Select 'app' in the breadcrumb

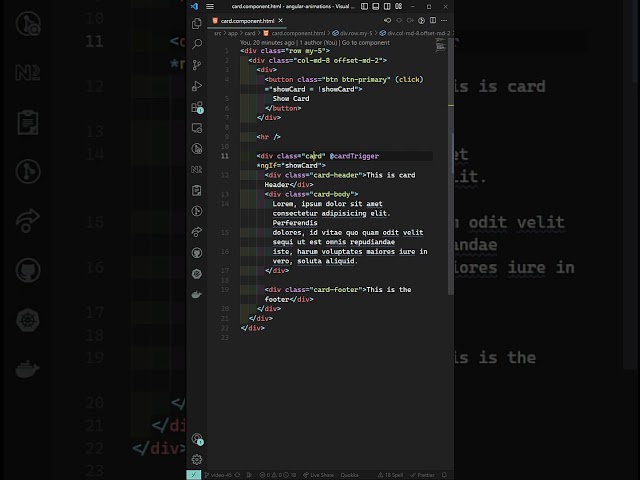pos(233,33)
